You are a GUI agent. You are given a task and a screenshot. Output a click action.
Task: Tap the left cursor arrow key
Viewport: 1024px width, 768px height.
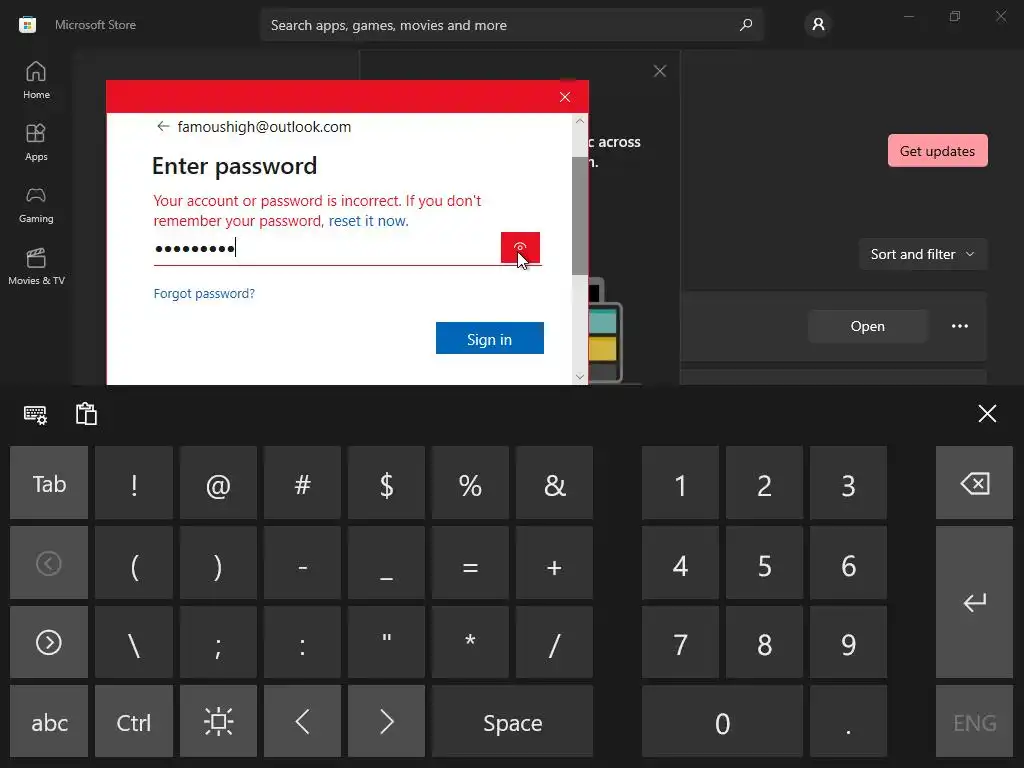point(302,722)
